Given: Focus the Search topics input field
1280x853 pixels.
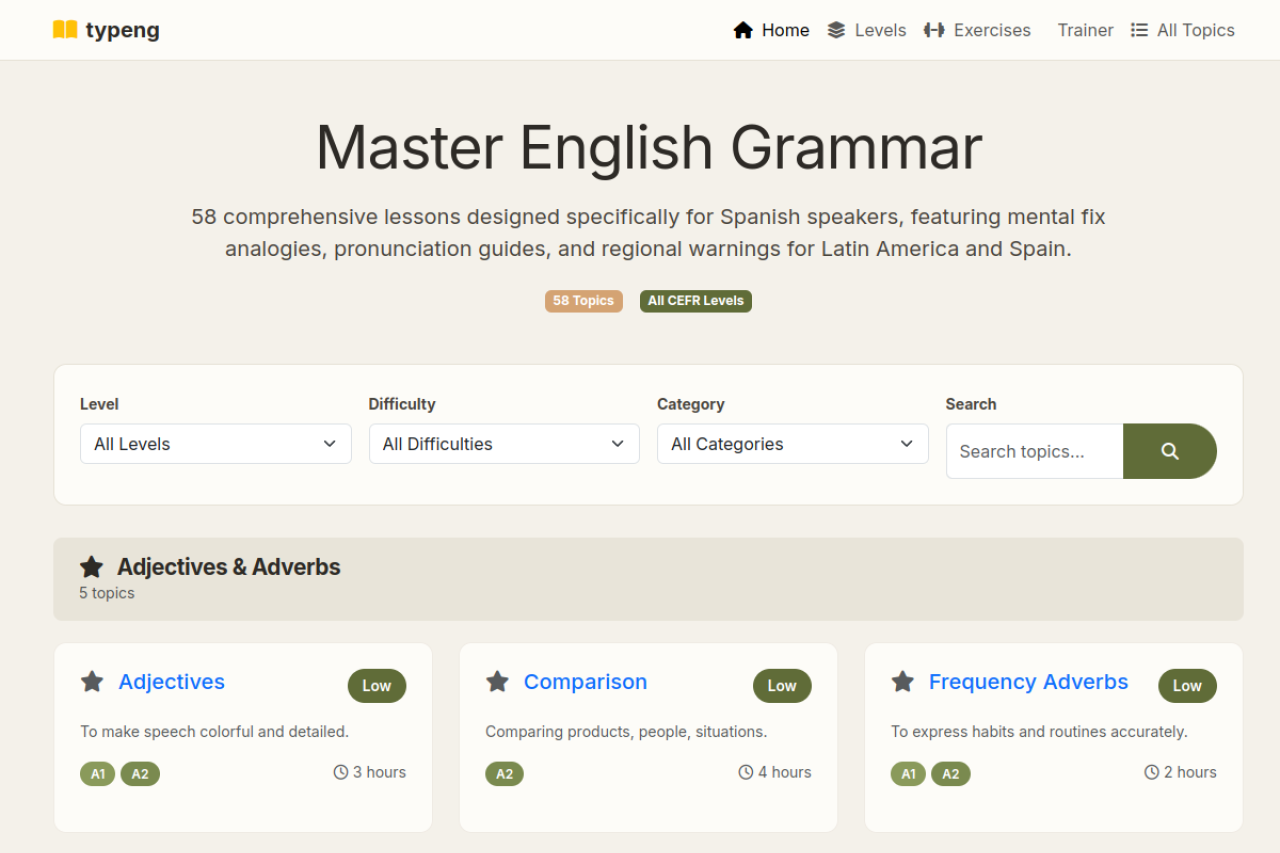Looking at the screenshot, I should pyautogui.click(x=1035, y=451).
